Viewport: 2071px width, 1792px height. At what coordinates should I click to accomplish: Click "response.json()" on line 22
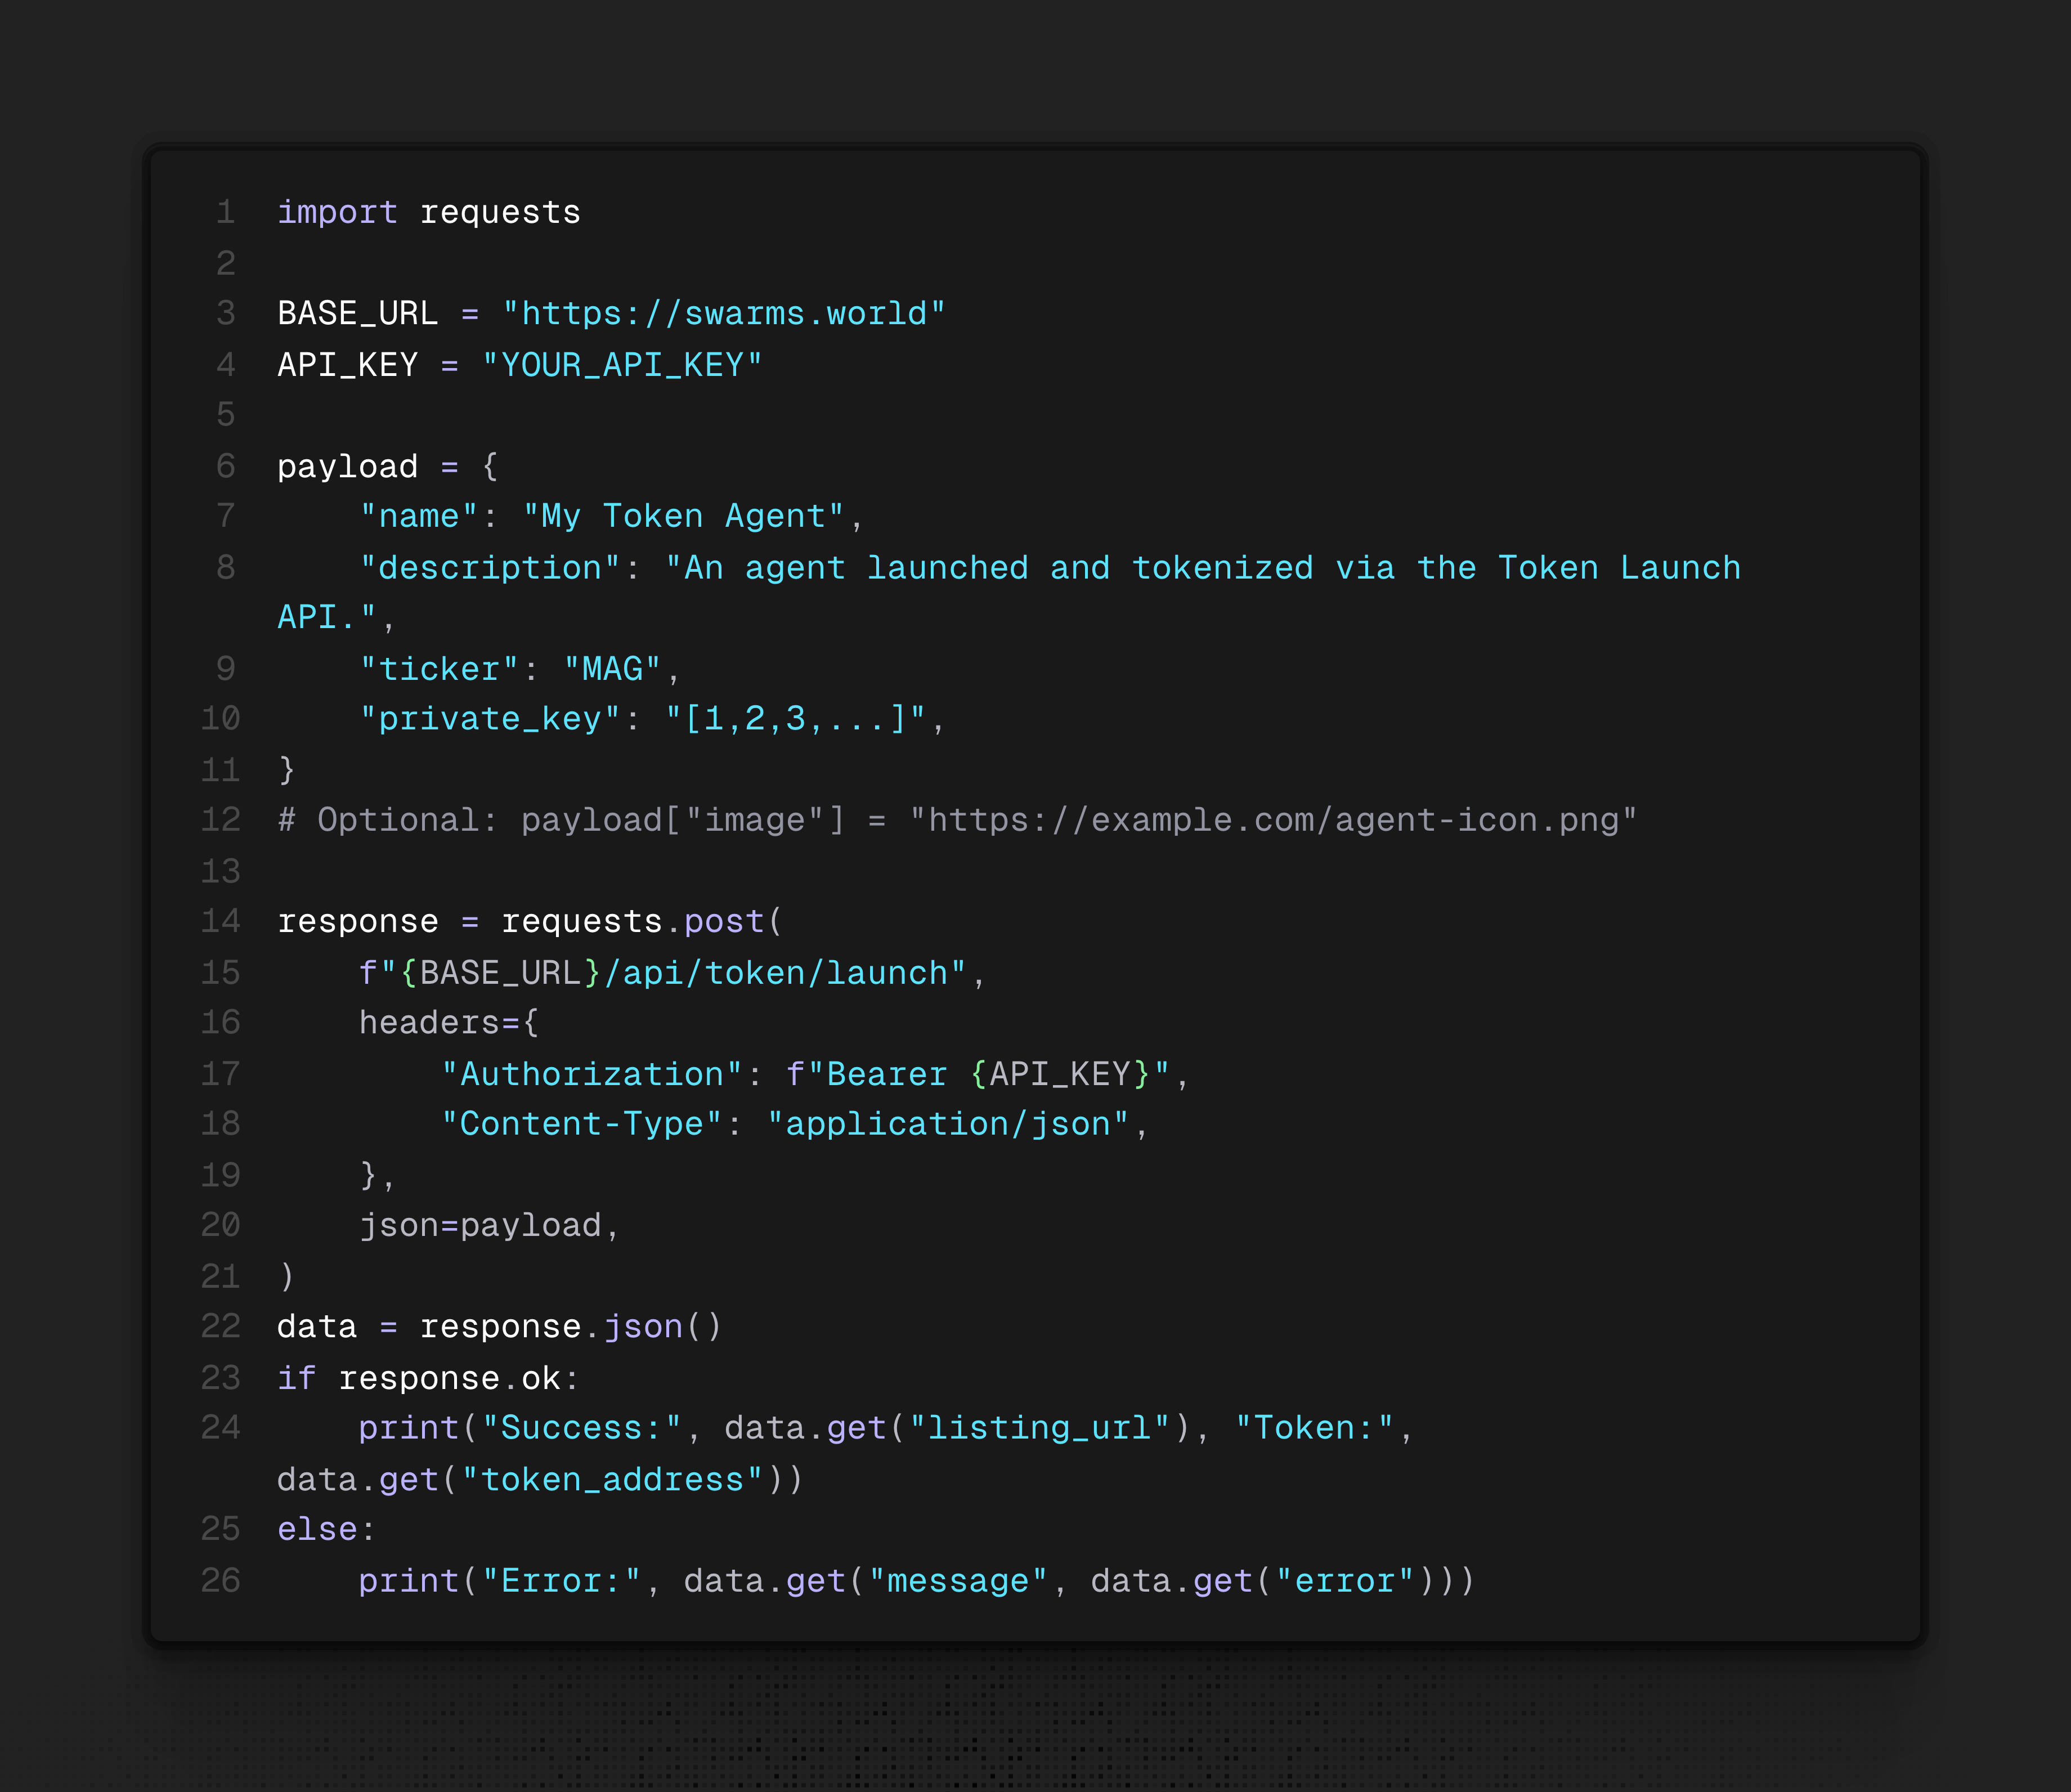coord(570,1327)
